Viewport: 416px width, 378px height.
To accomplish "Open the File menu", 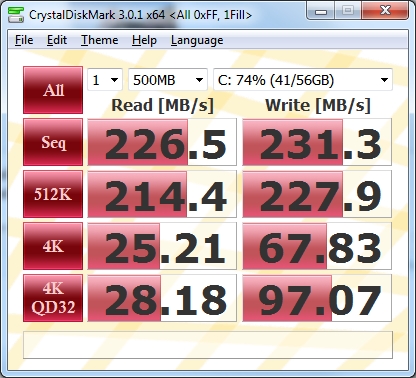I will pos(24,40).
